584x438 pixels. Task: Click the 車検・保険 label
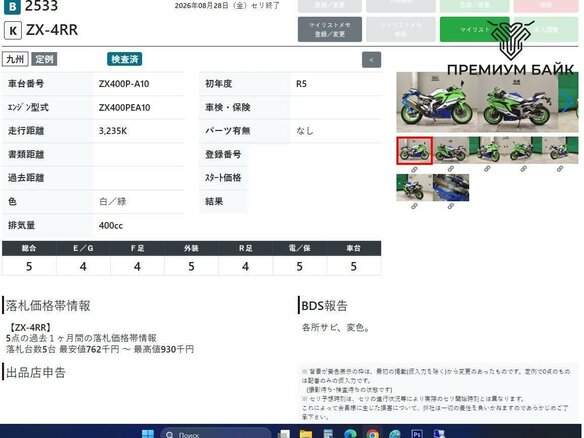point(228,108)
